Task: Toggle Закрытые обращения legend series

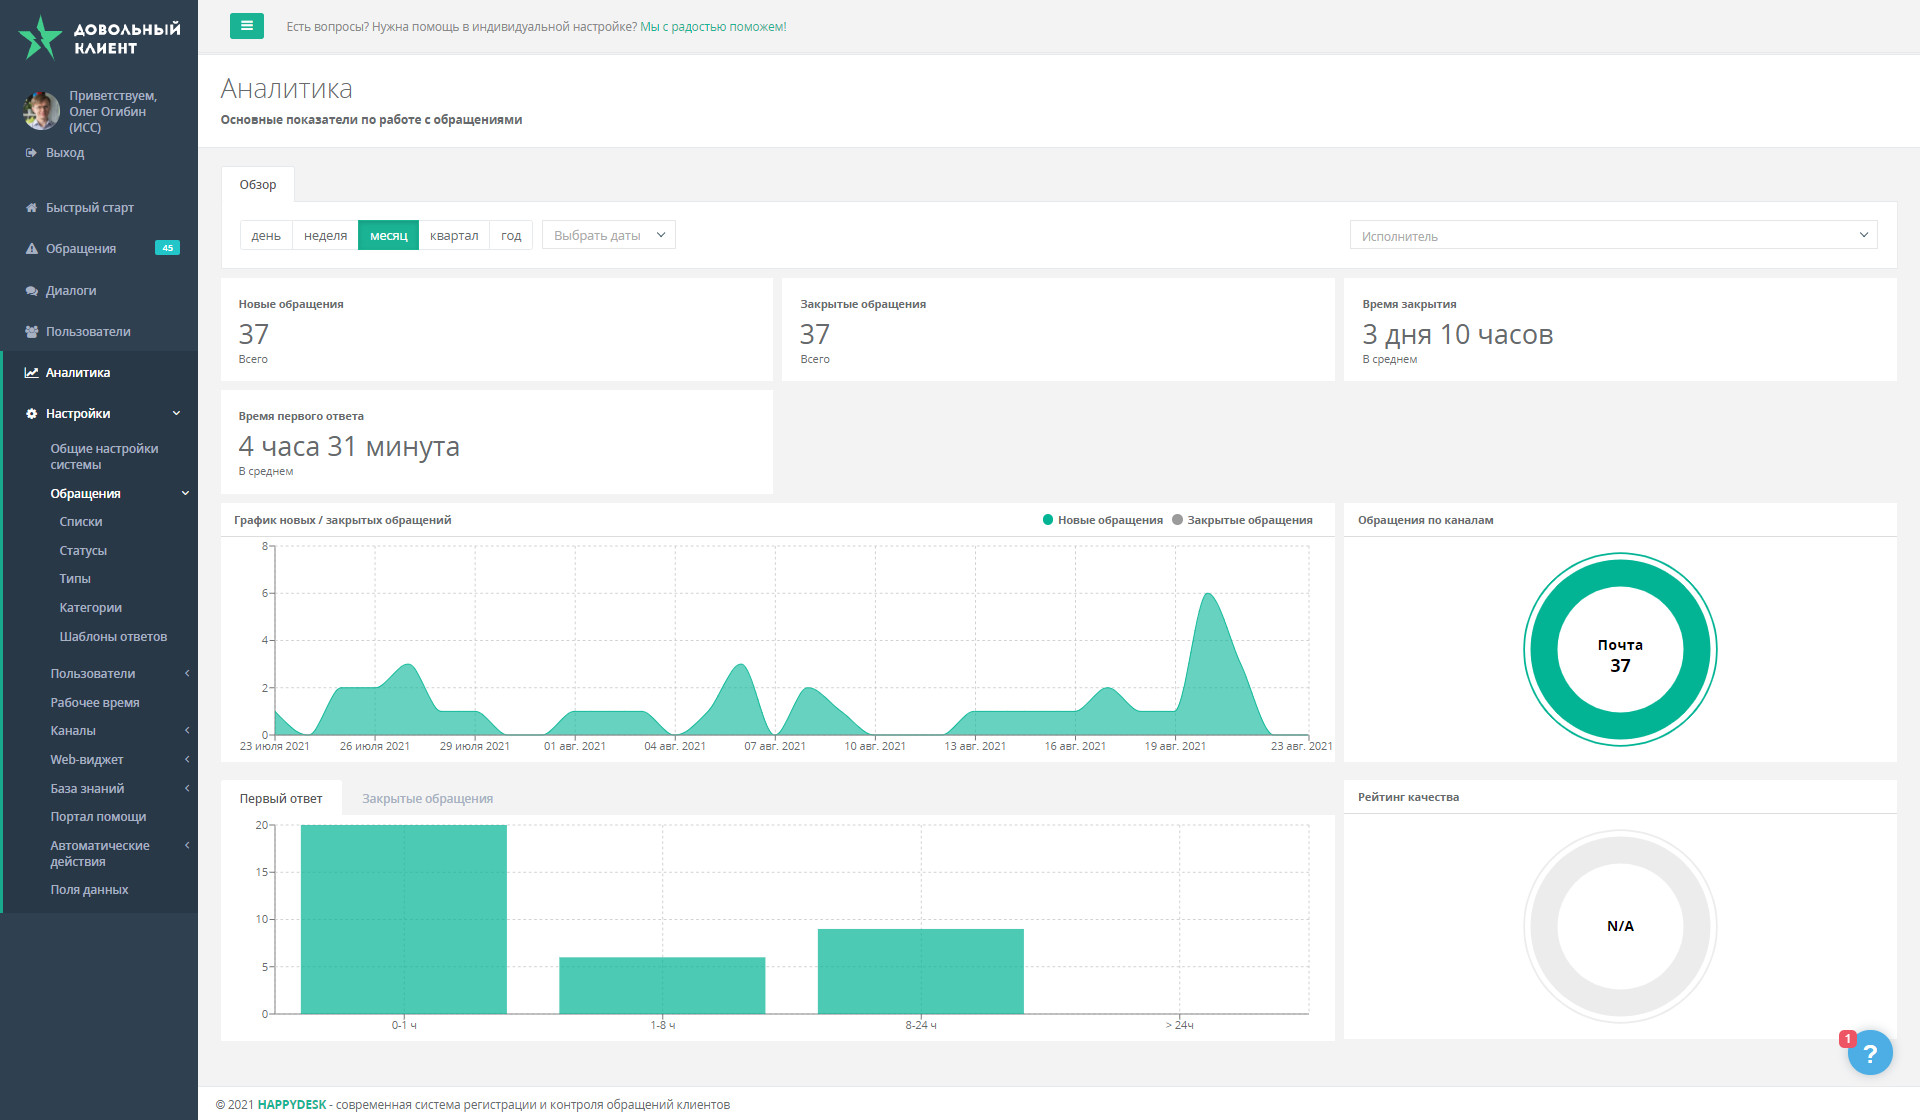Action: point(1241,520)
